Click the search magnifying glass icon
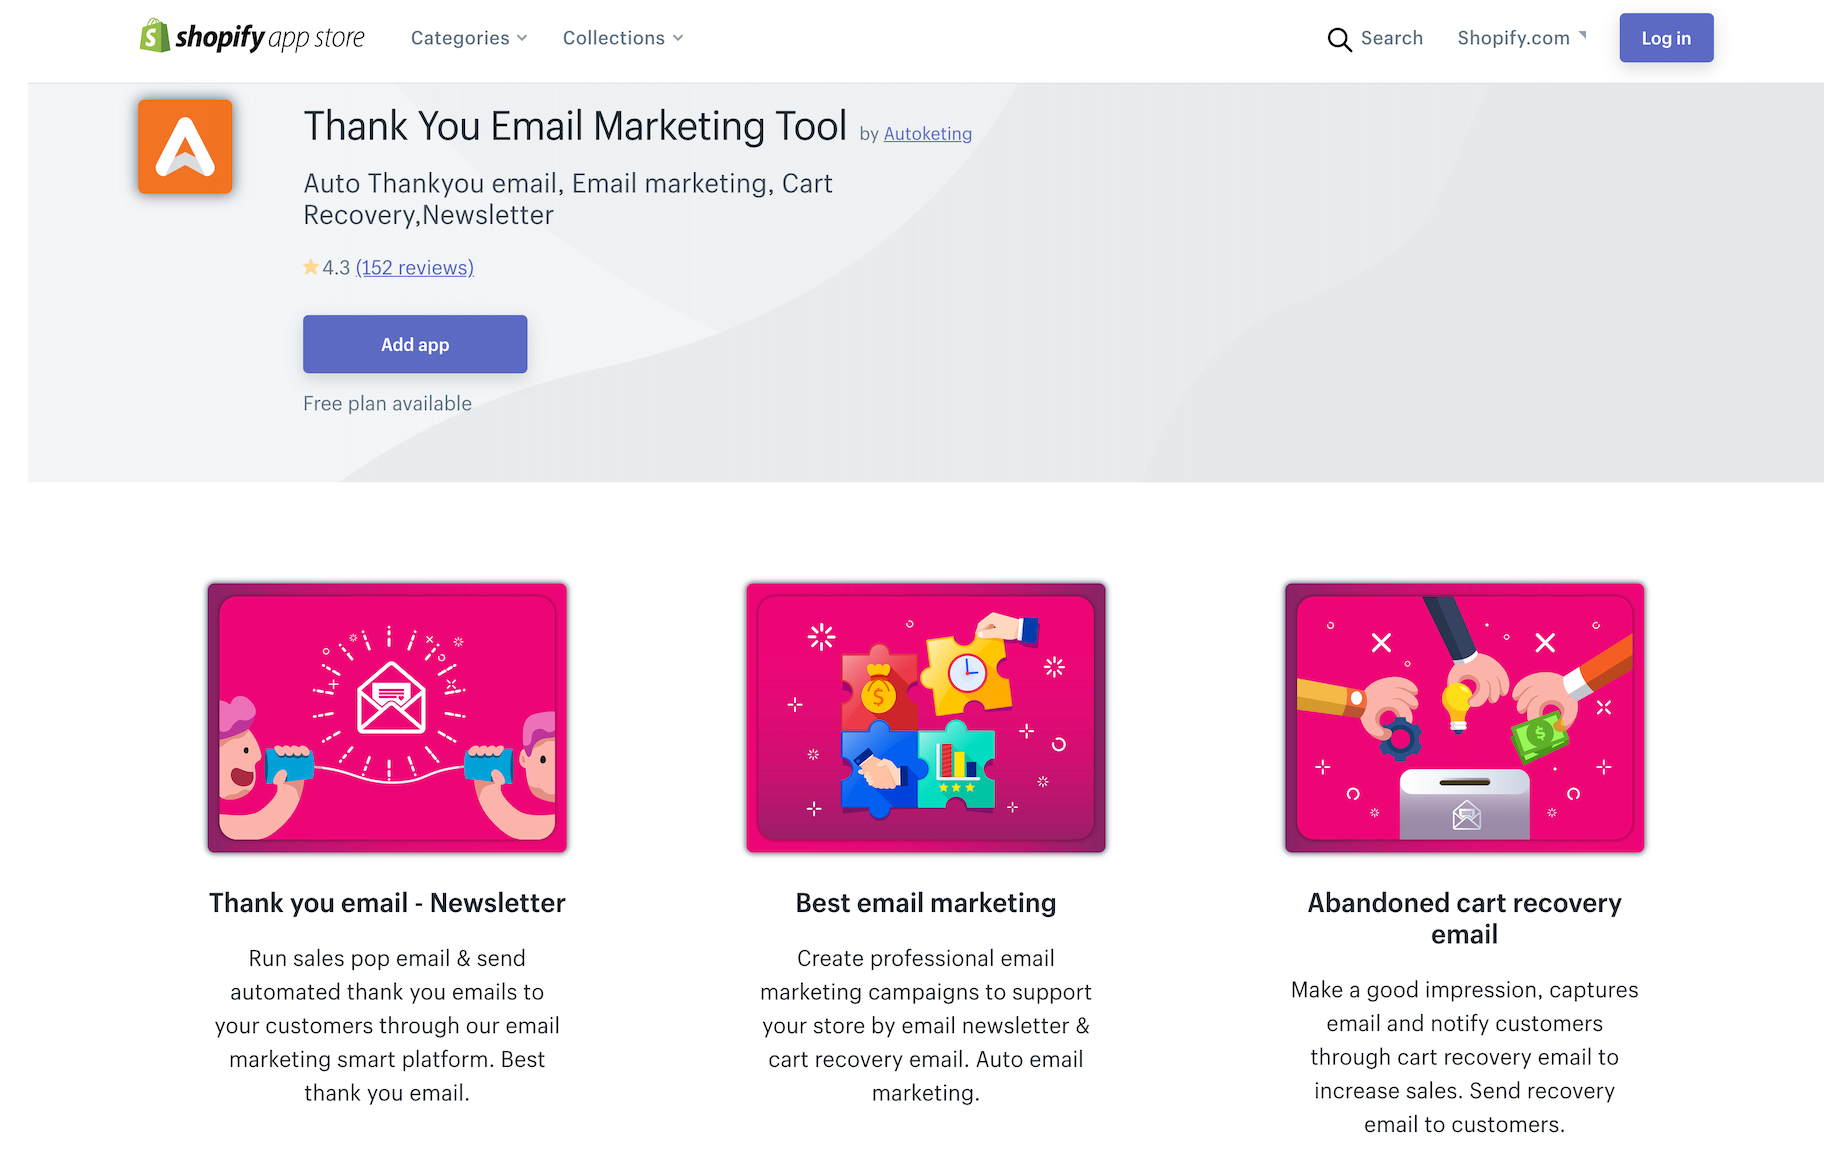Viewport: 1824px width, 1149px height. [1339, 39]
